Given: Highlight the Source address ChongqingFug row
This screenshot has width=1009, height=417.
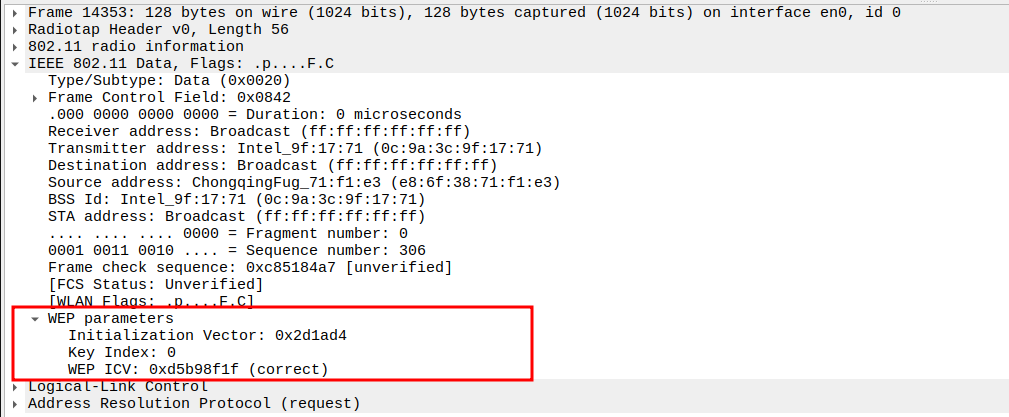Looking at the screenshot, I should tap(303, 183).
